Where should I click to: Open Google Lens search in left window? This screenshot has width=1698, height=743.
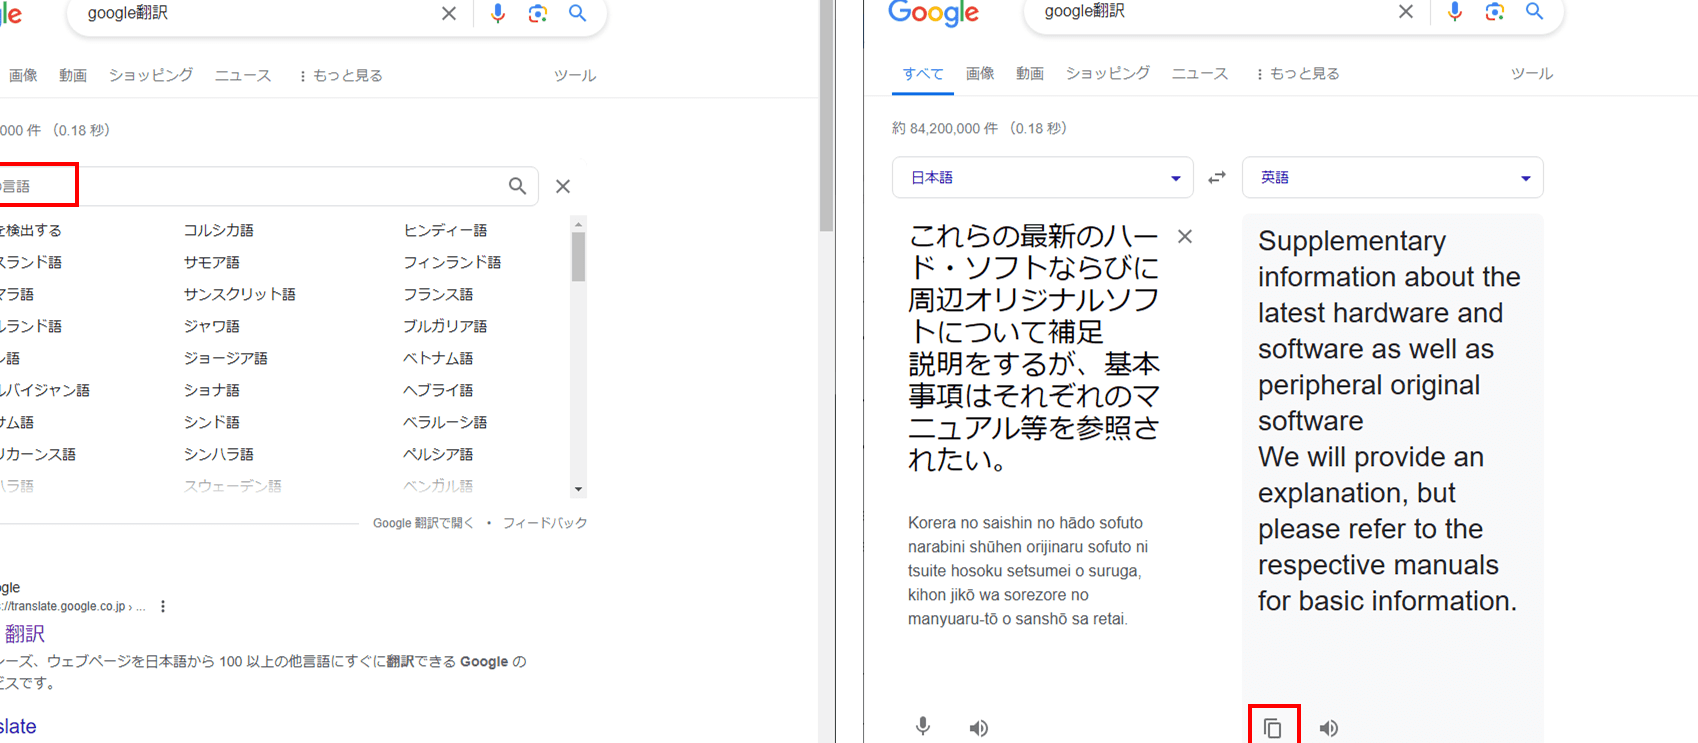click(538, 13)
